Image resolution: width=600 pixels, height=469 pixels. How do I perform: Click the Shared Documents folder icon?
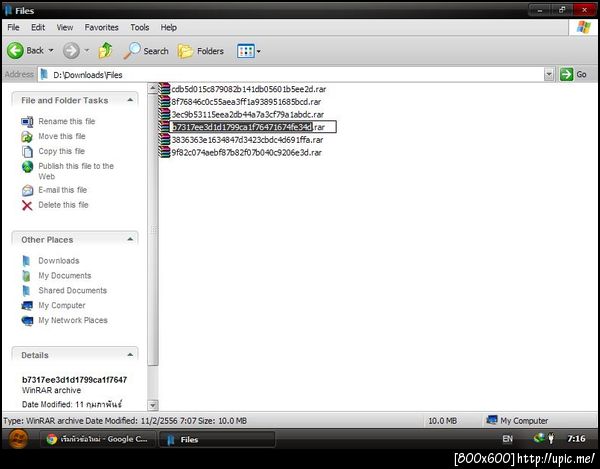click(x=26, y=291)
